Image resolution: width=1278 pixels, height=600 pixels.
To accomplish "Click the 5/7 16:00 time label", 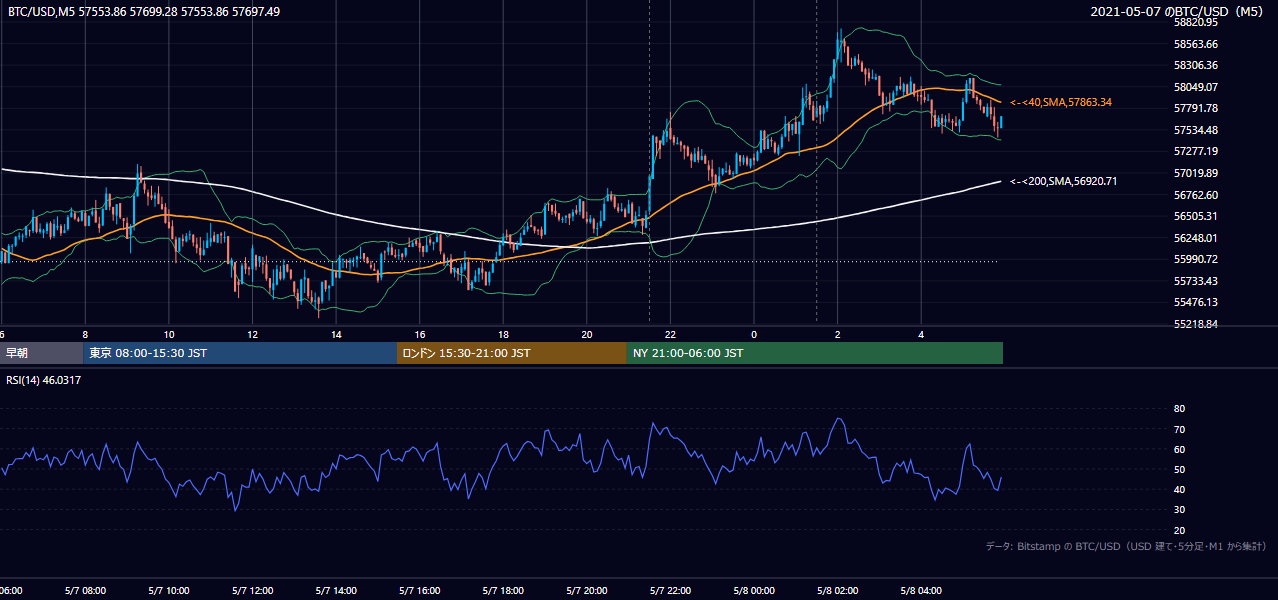I will [x=420, y=591].
